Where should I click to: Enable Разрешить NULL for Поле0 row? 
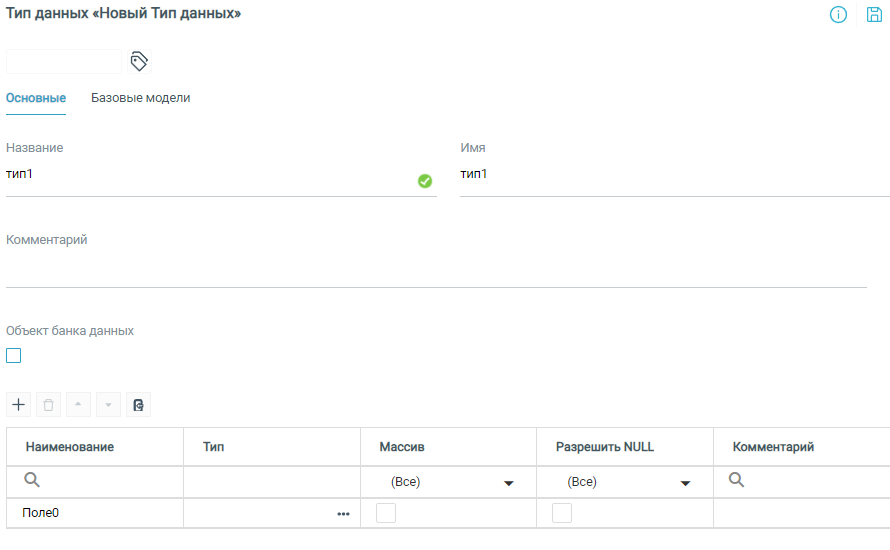point(562,513)
